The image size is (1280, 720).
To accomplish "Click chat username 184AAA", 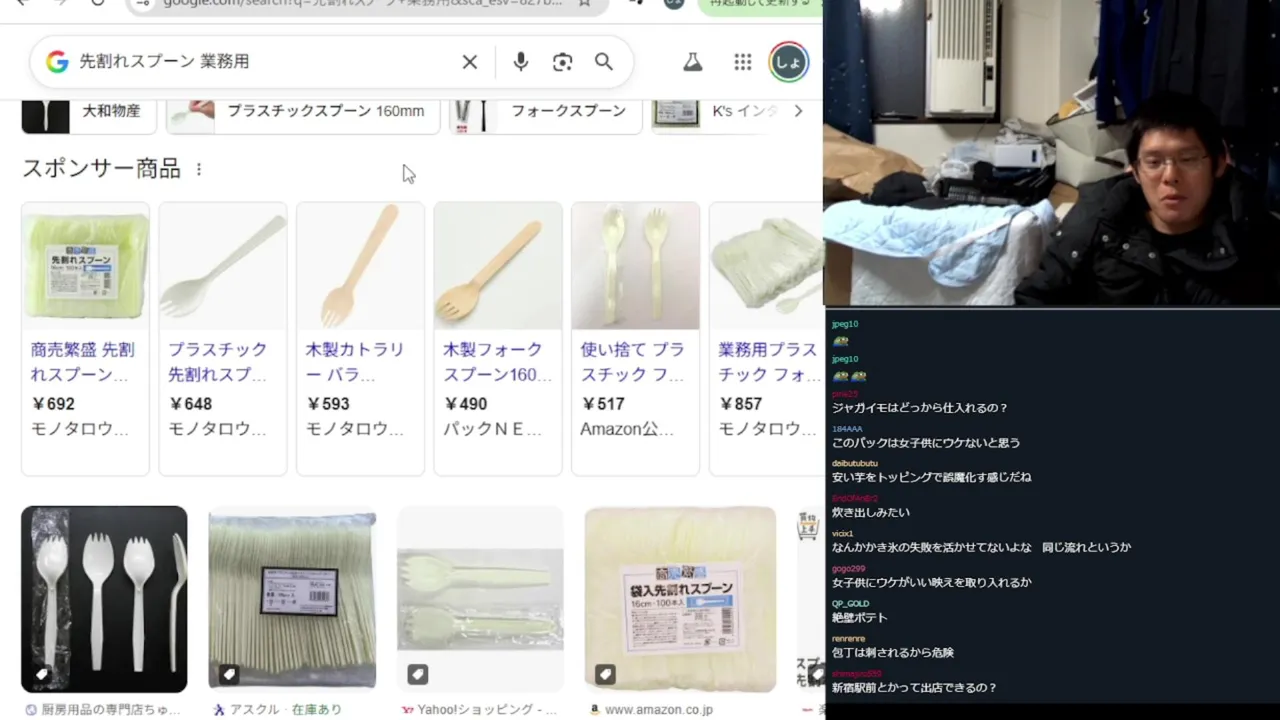I will pyautogui.click(x=847, y=429).
